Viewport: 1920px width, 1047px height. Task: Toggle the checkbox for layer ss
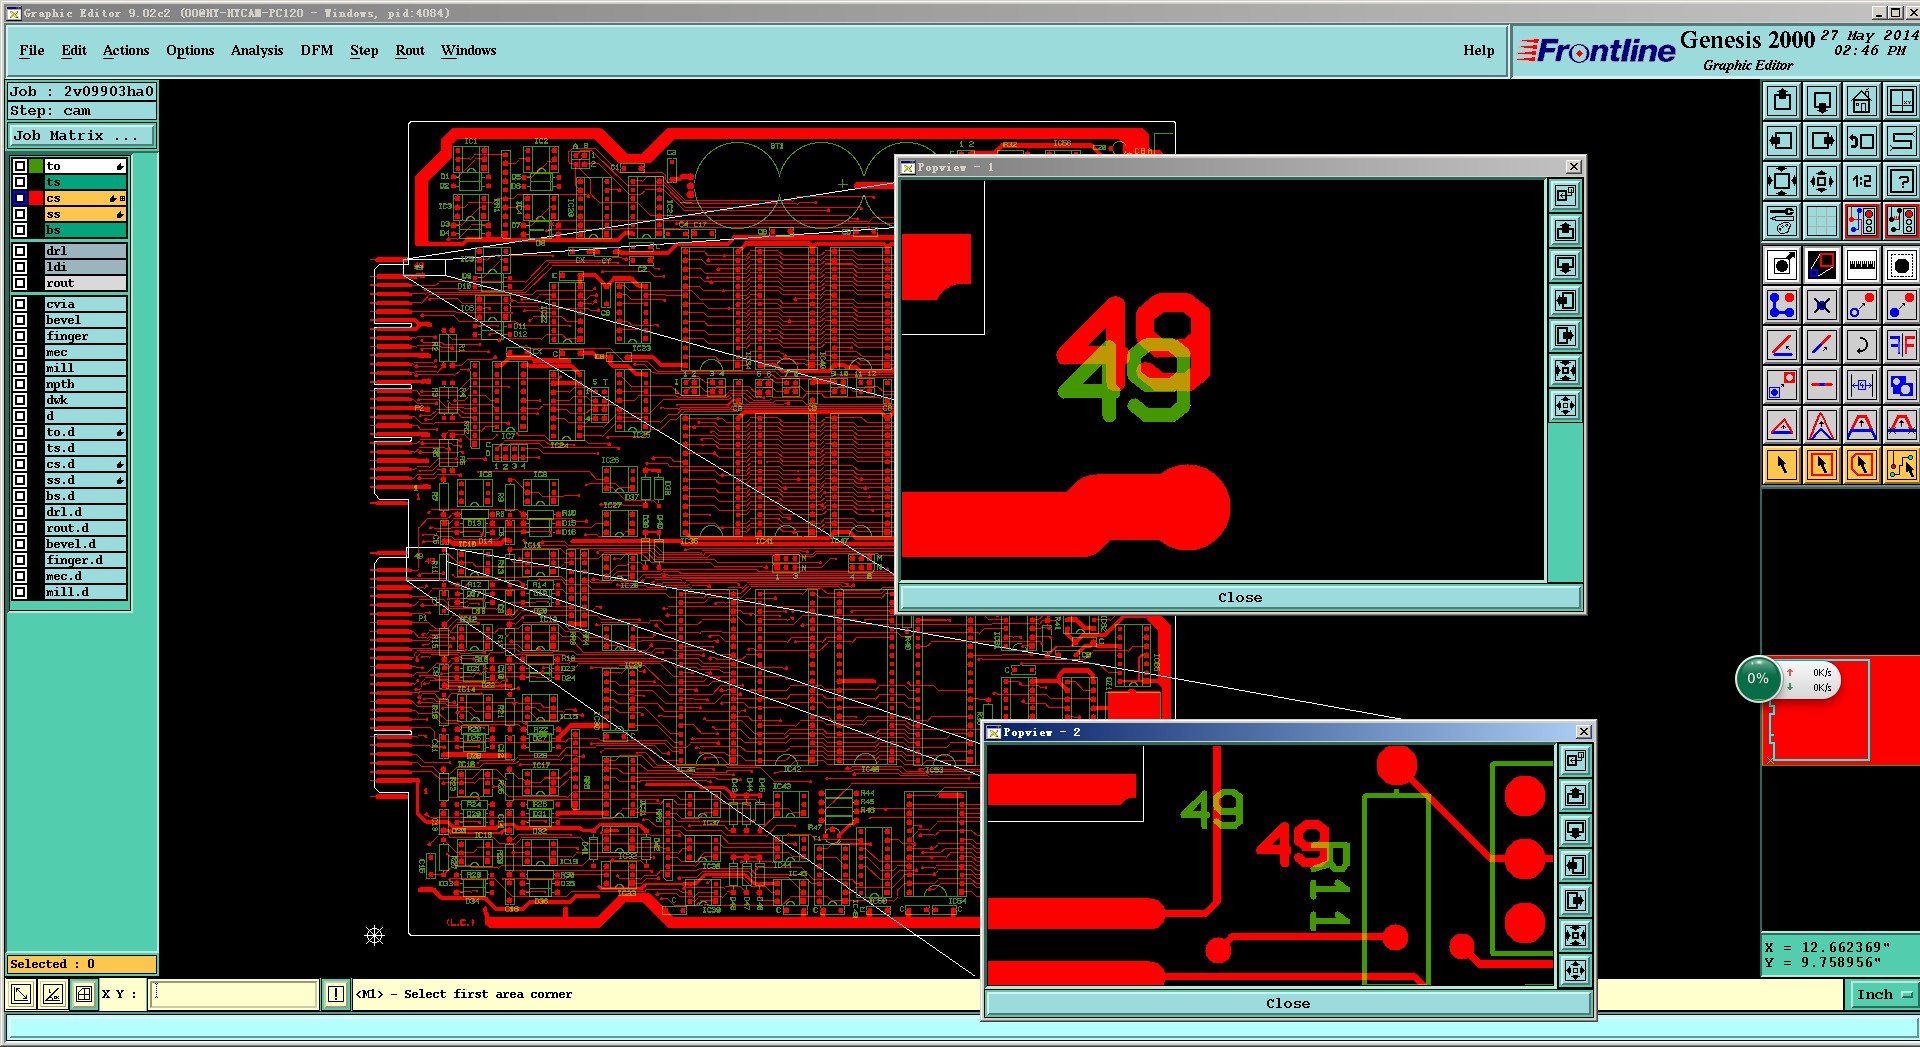[20, 214]
